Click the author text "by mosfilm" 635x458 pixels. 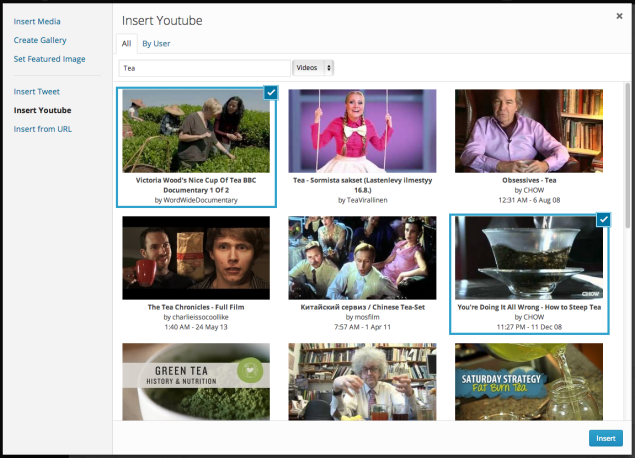362,317
